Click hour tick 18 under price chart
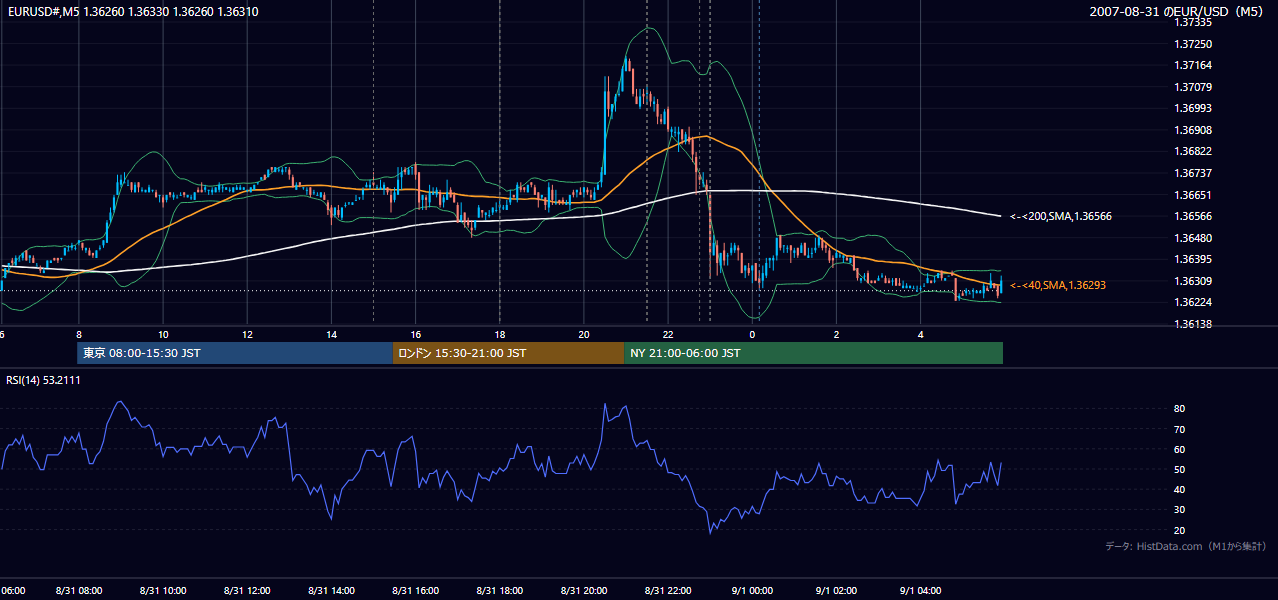 click(499, 334)
